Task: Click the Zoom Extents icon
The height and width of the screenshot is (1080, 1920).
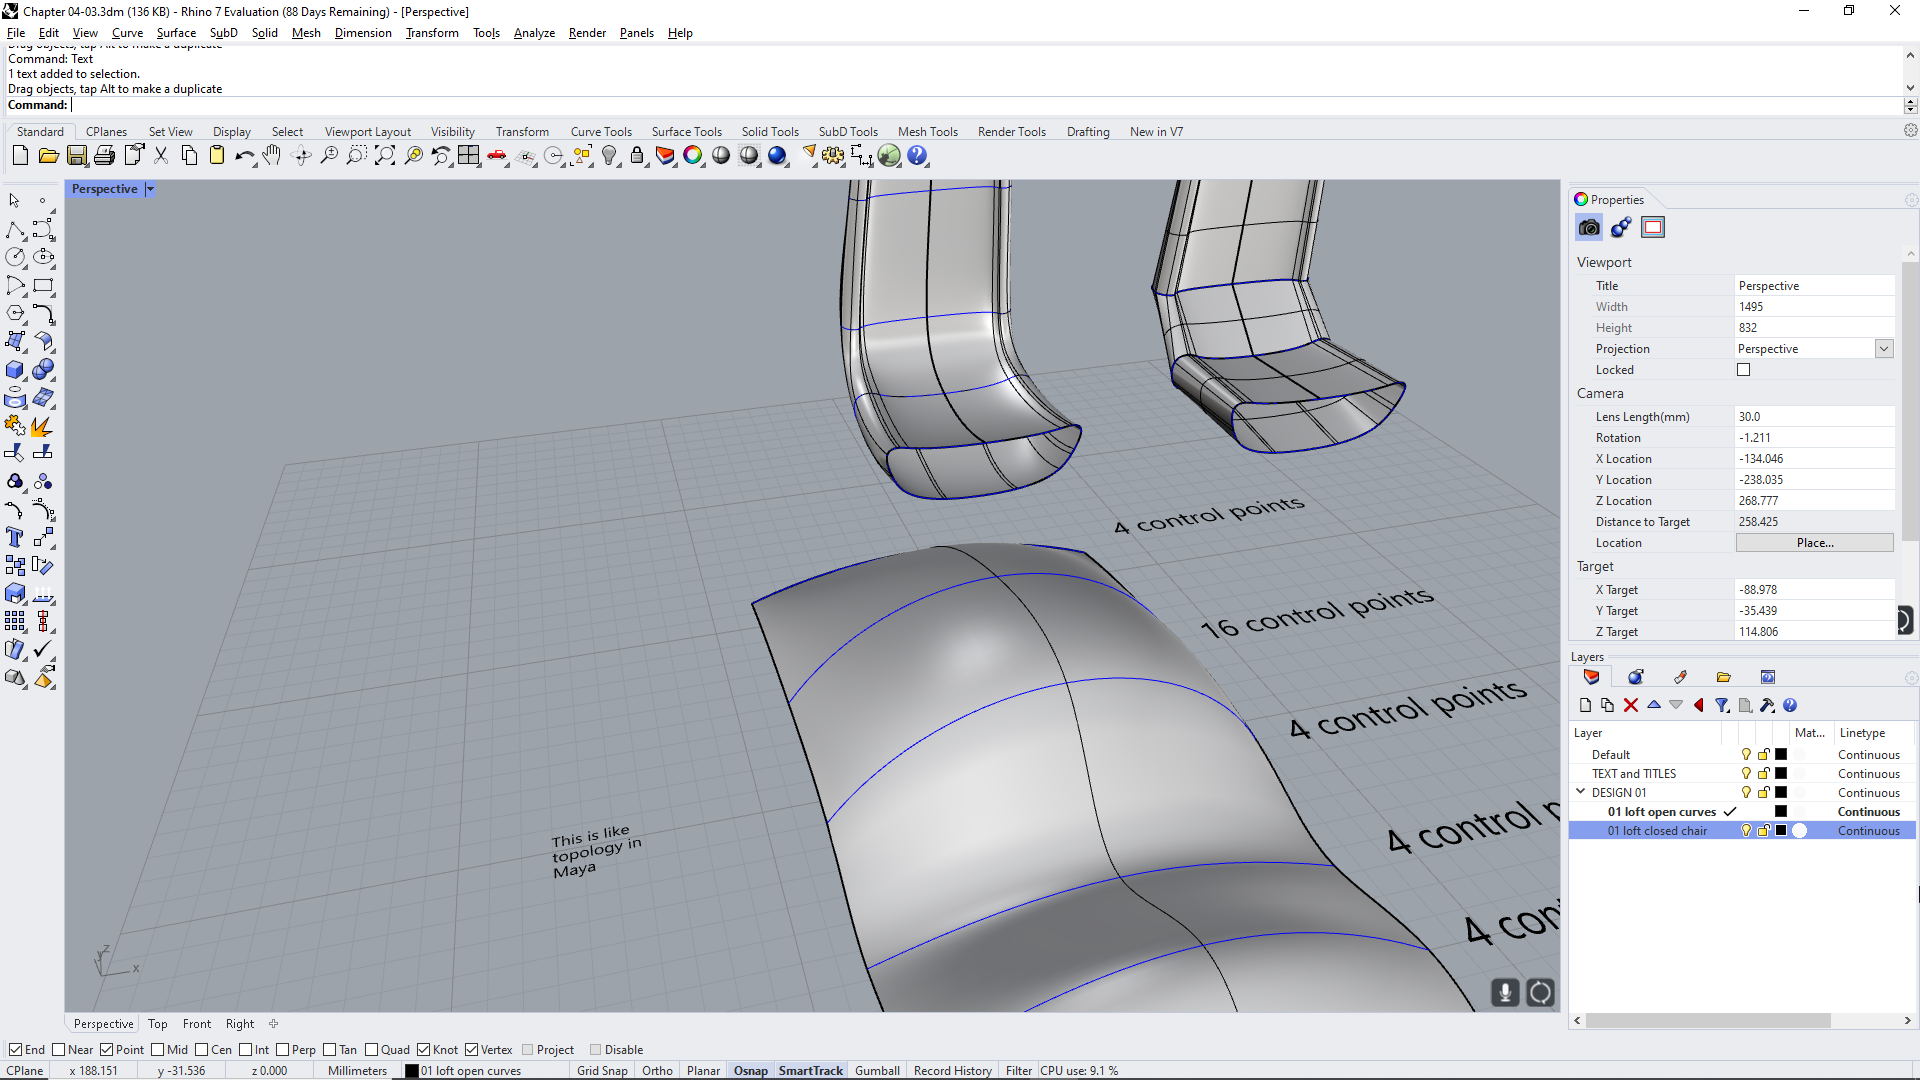Action: coord(385,156)
